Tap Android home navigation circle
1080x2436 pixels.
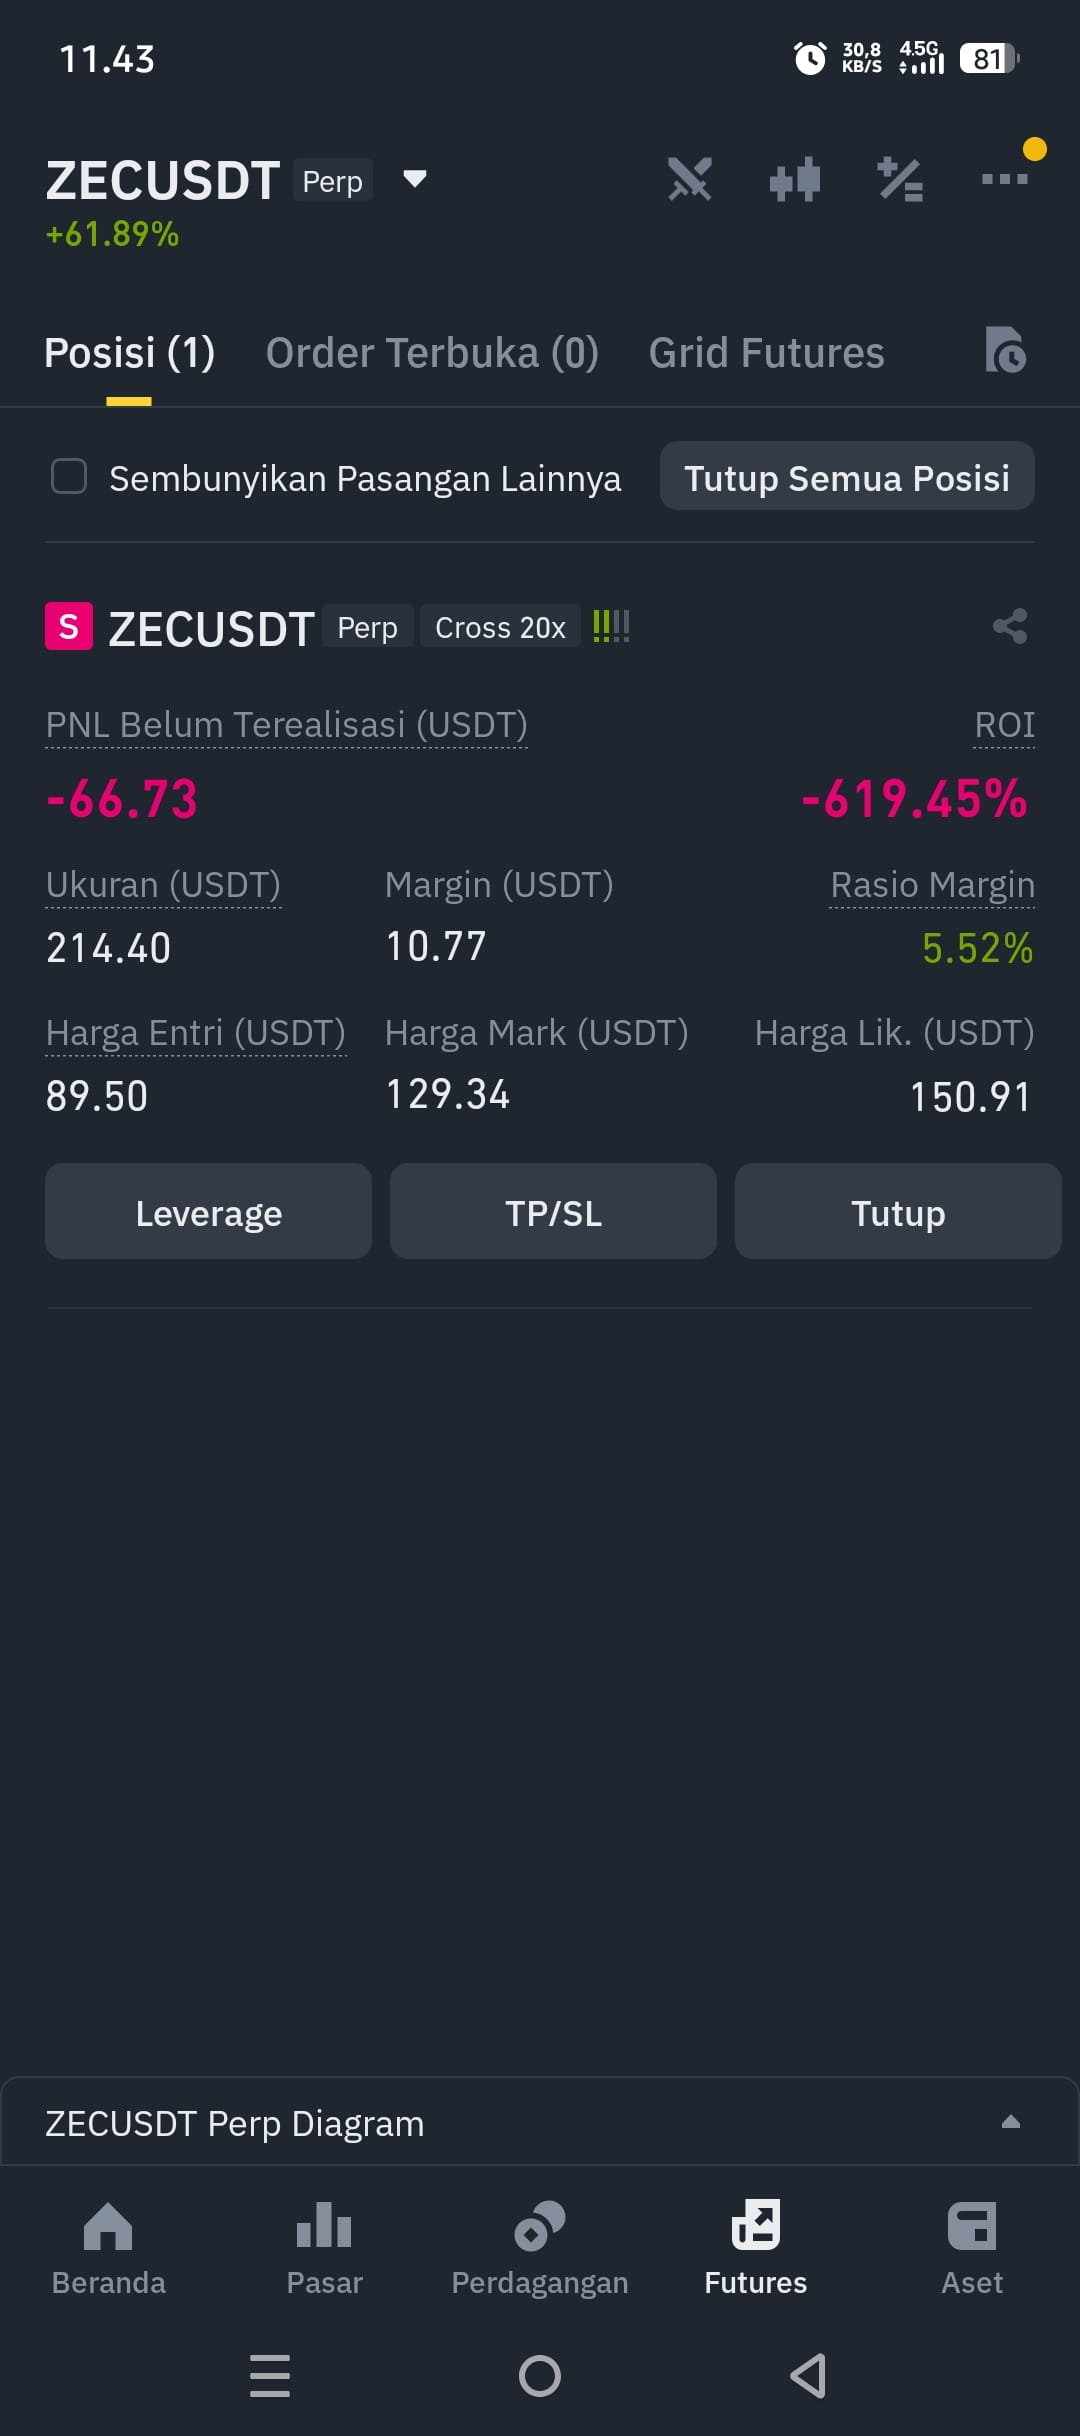(540, 2376)
